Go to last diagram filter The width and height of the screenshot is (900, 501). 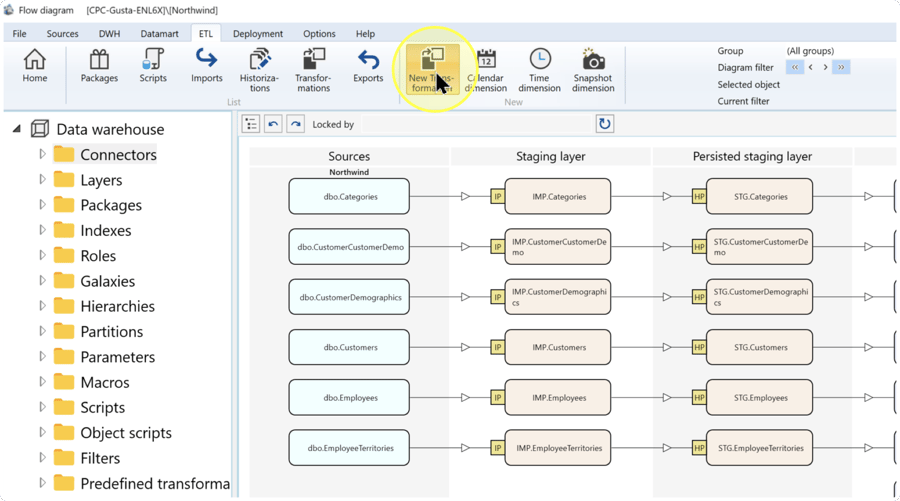tap(841, 67)
